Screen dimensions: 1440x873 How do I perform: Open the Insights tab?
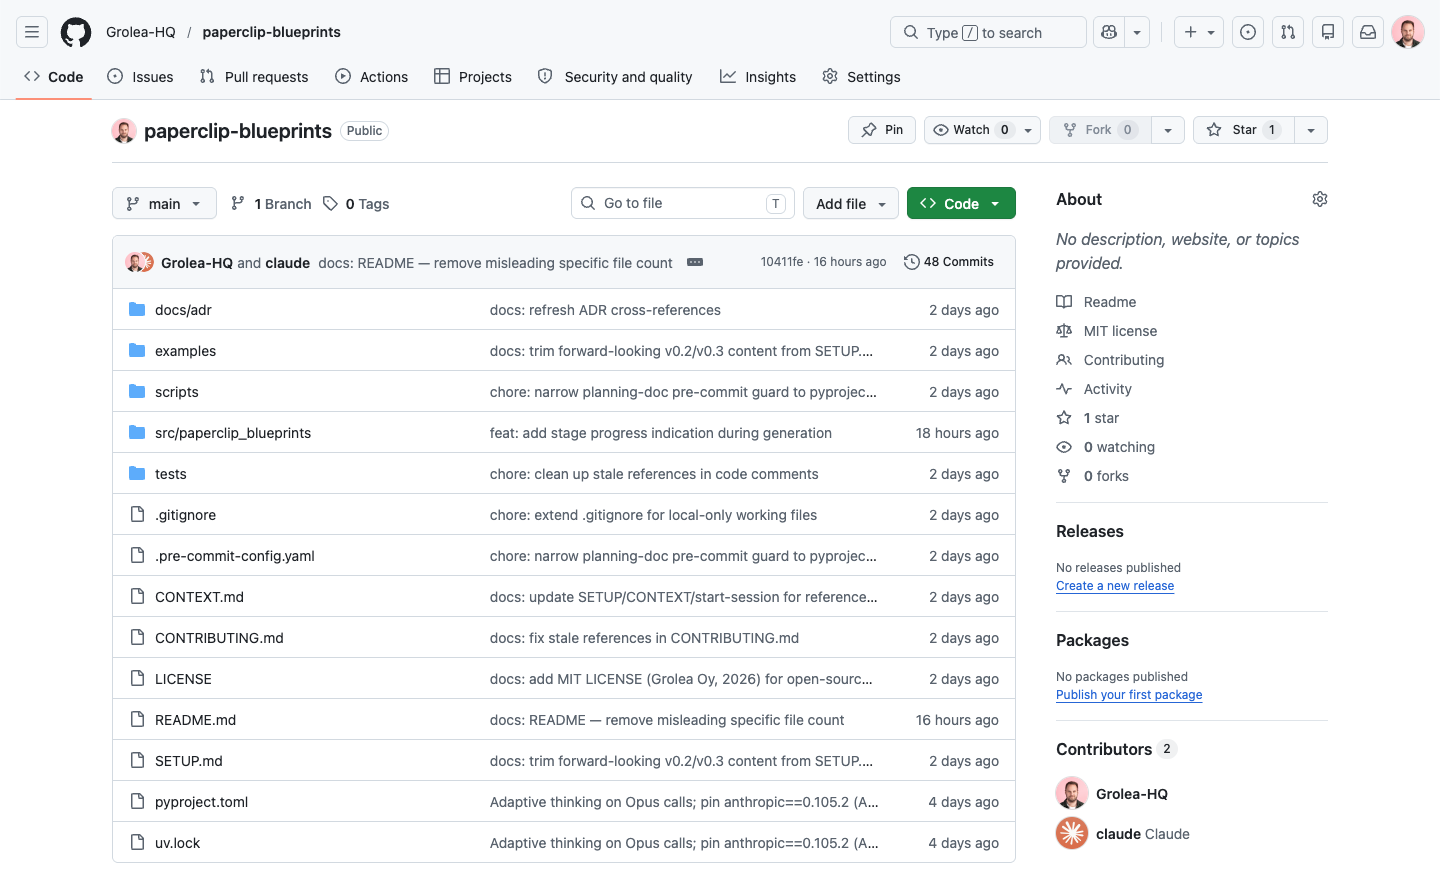(758, 77)
